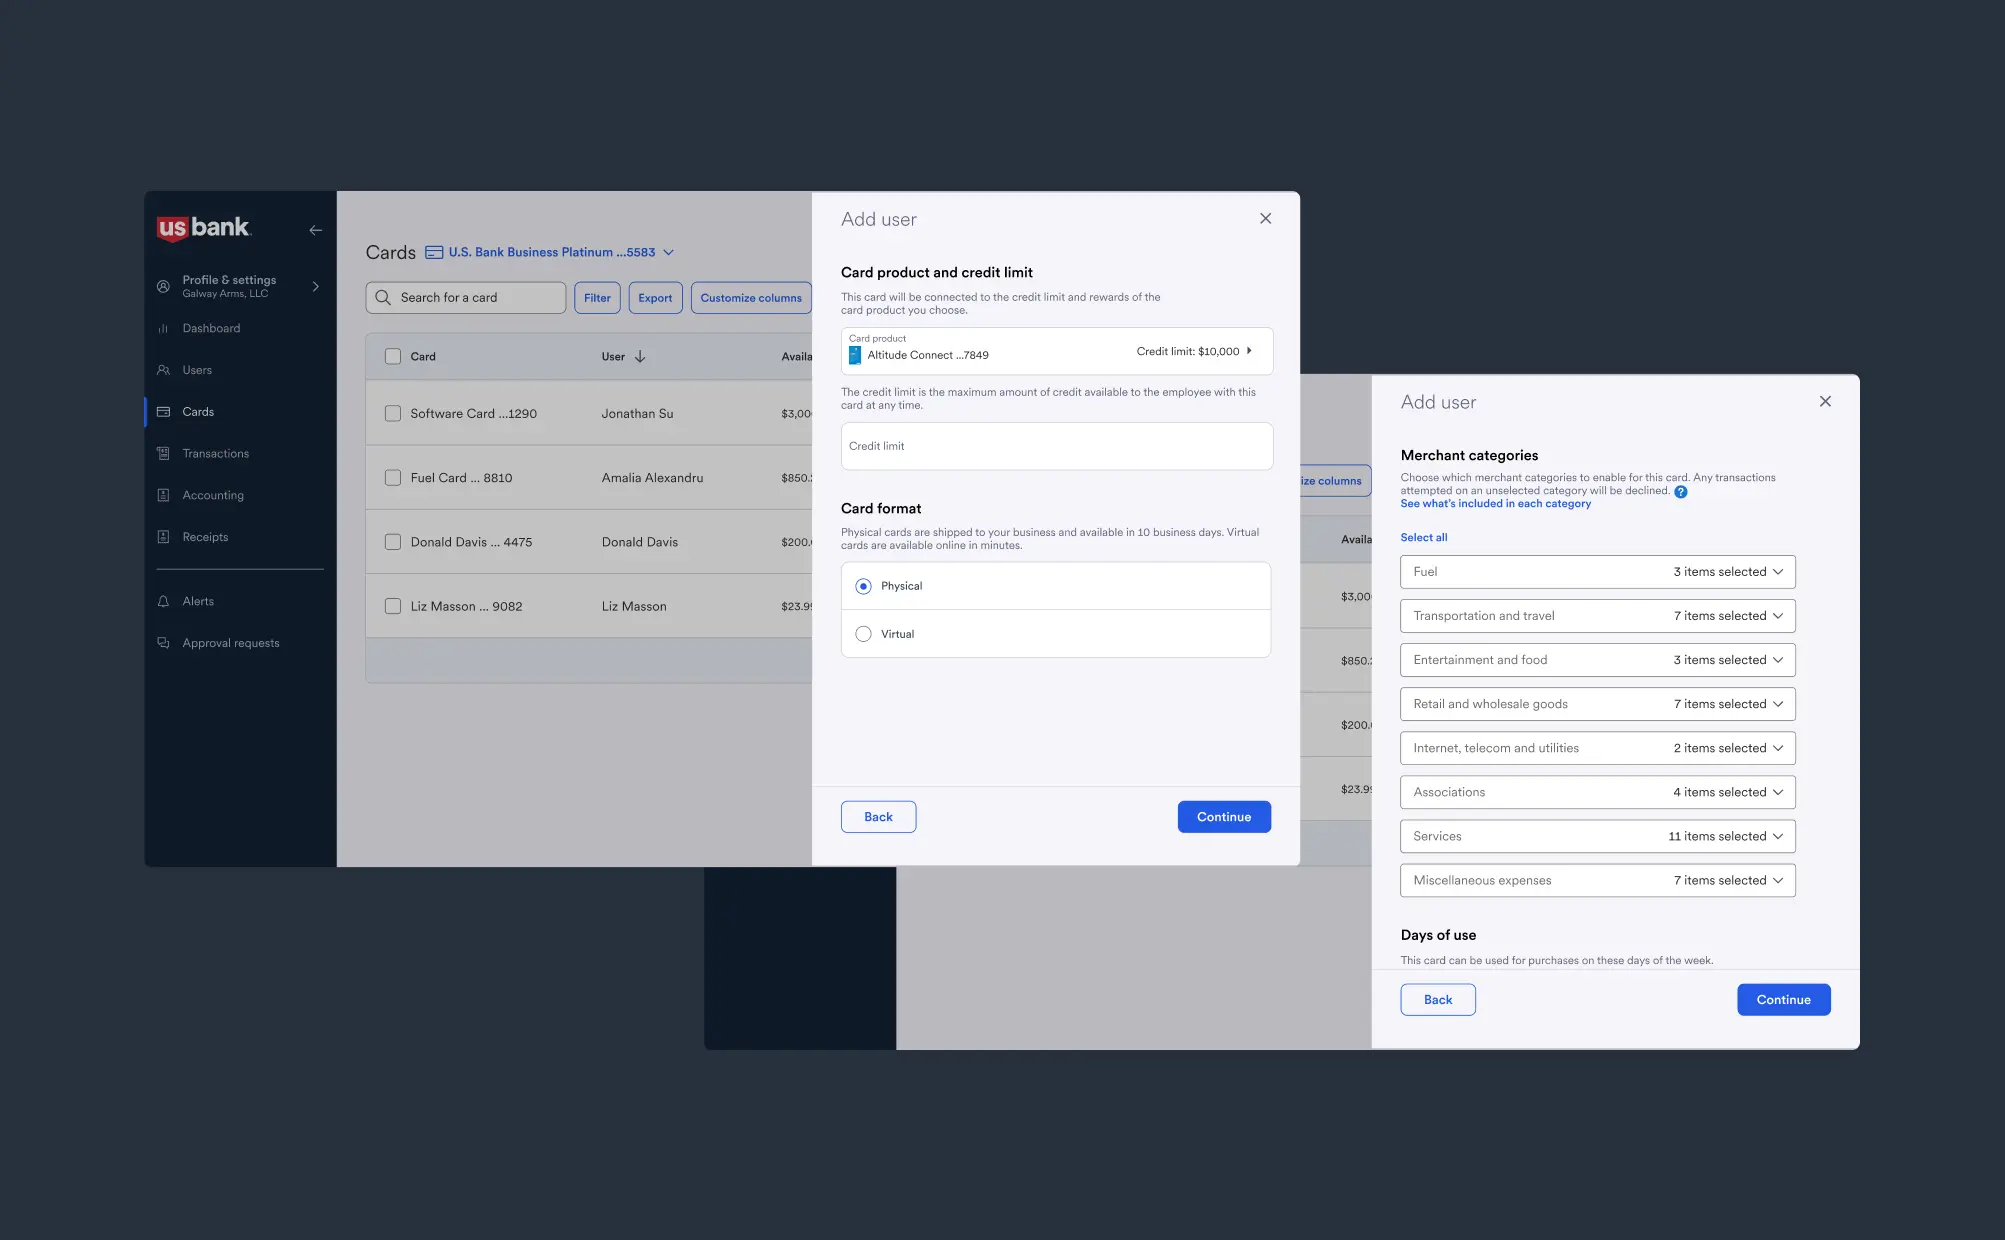2005x1240 pixels.
Task: Click See what's included in each category link
Action: [1495, 504]
